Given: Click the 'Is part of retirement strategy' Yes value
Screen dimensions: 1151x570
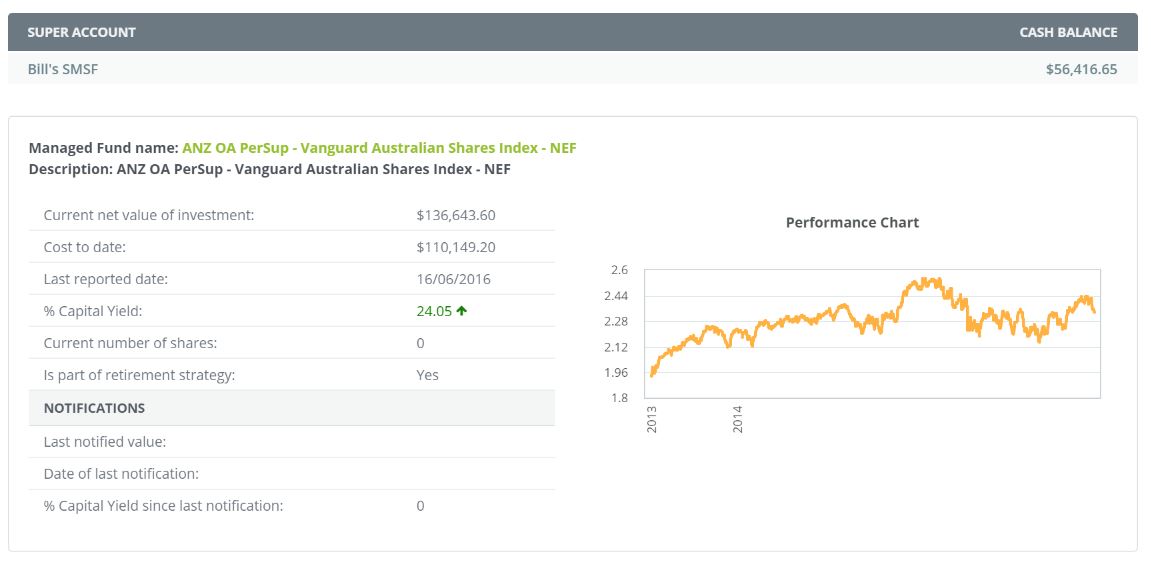Looking at the screenshot, I should coord(427,375).
